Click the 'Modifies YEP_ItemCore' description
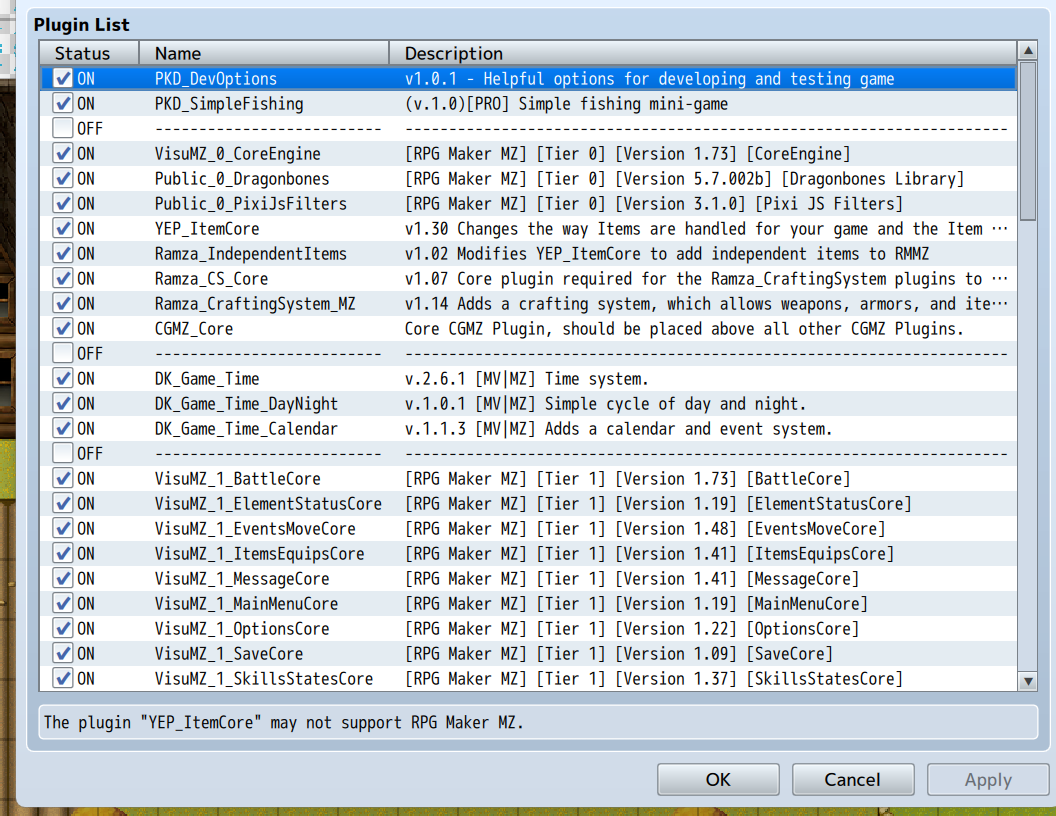Image resolution: width=1056 pixels, height=816 pixels. click(x=667, y=254)
